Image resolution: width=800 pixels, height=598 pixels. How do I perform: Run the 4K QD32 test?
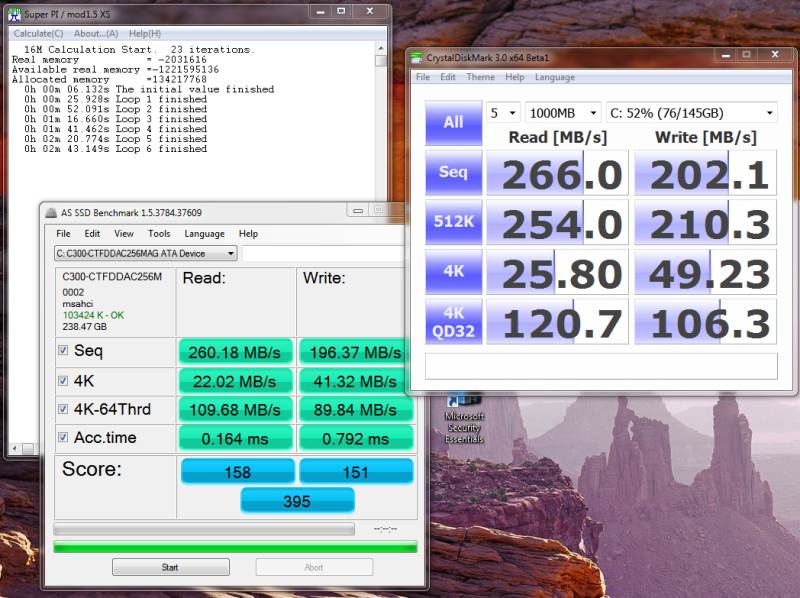[454, 321]
